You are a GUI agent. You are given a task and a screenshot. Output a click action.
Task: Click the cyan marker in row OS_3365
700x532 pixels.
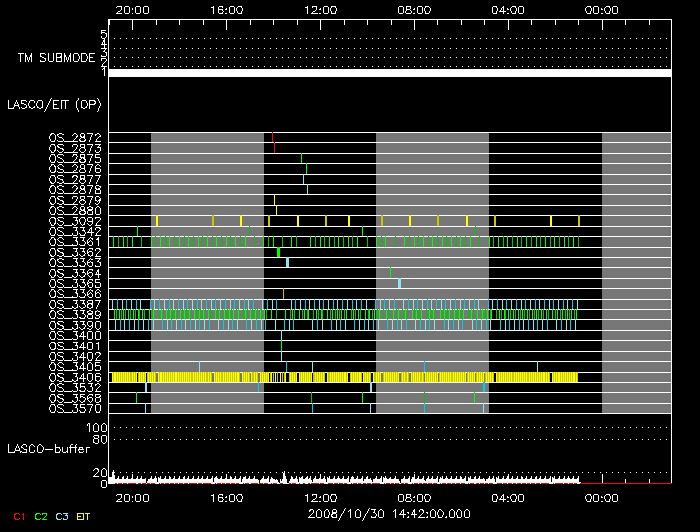[x=399, y=284]
